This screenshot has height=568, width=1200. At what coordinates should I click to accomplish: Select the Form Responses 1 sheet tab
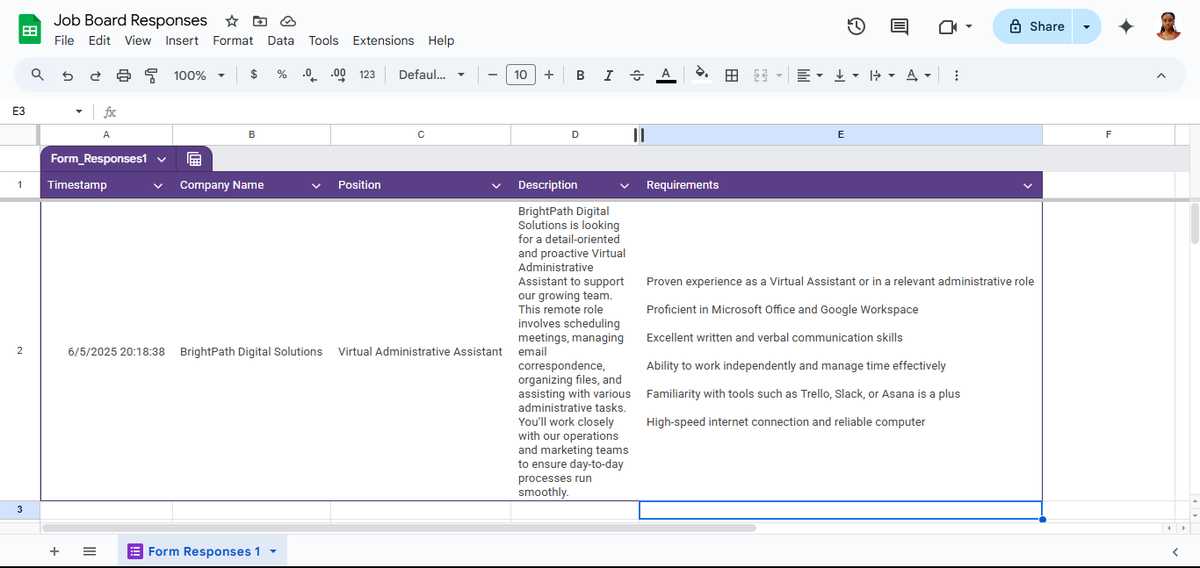(x=202, y=551)
